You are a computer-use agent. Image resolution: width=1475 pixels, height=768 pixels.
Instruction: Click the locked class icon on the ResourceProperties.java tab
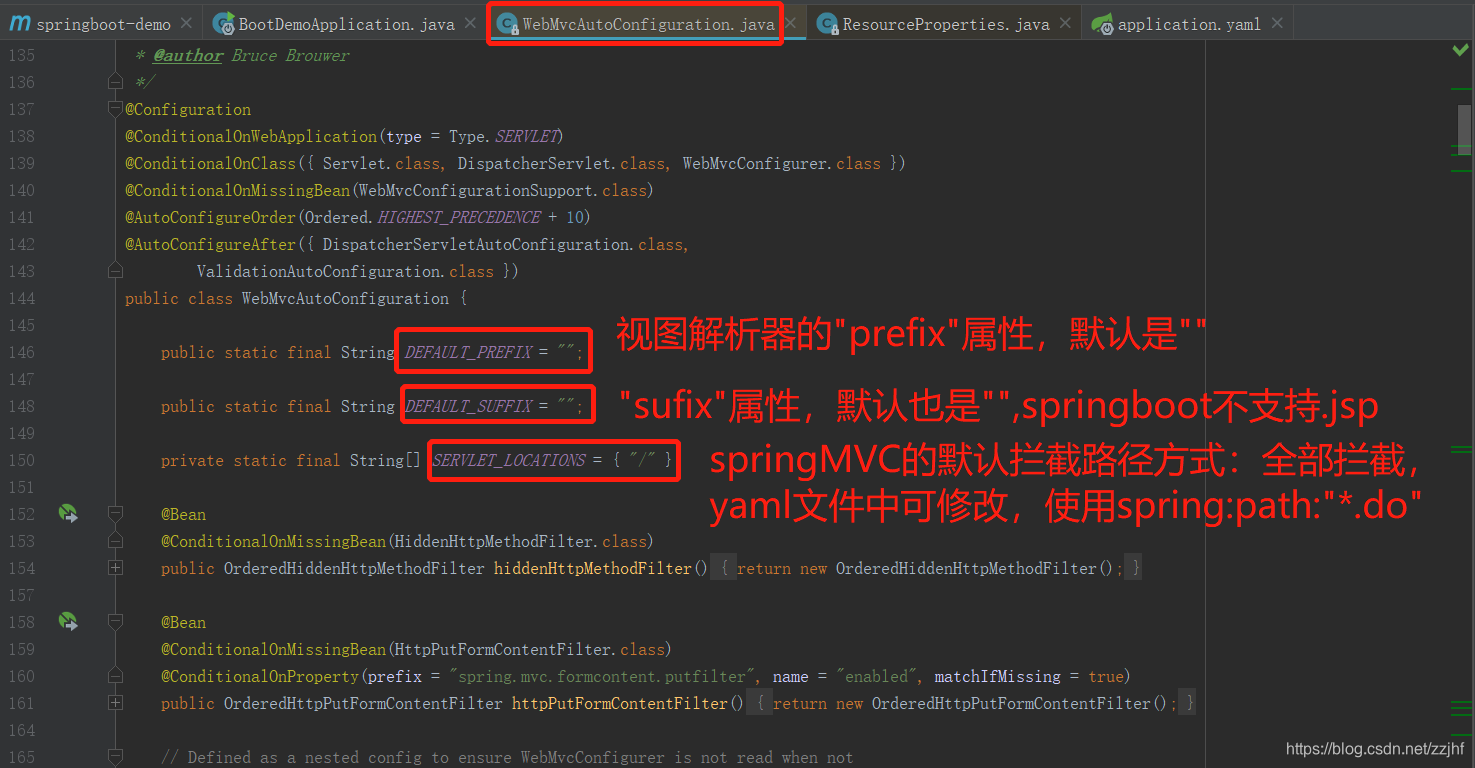(827, 24)
